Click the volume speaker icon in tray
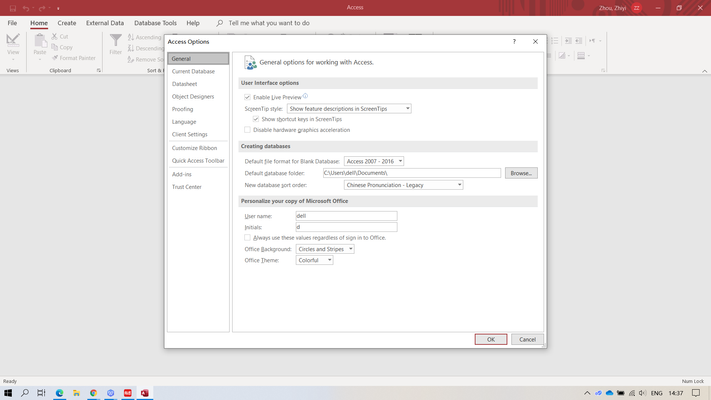The height and width of the screenshot is (400, 711). (x=643, y=393)
